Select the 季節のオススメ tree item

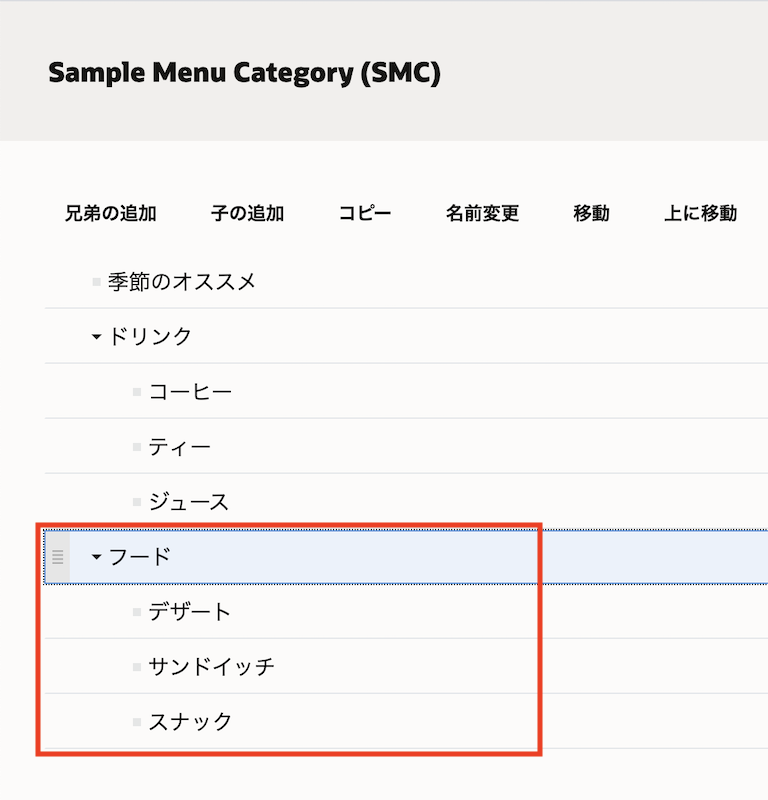(182, 282)
